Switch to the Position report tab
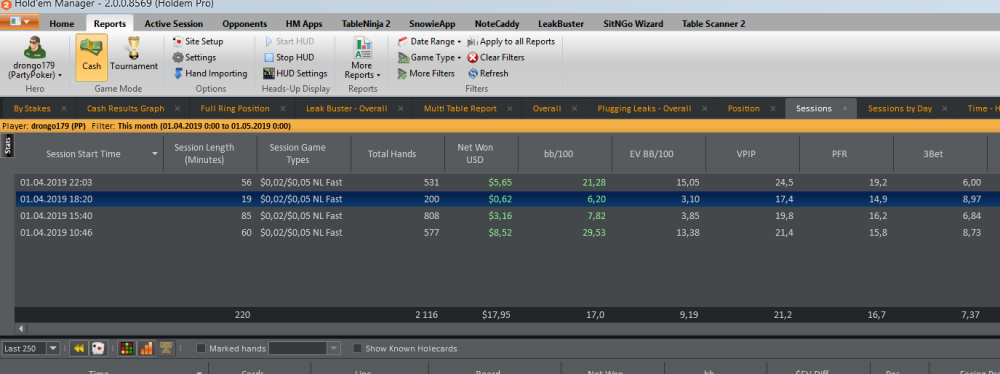 click(744, 108)
